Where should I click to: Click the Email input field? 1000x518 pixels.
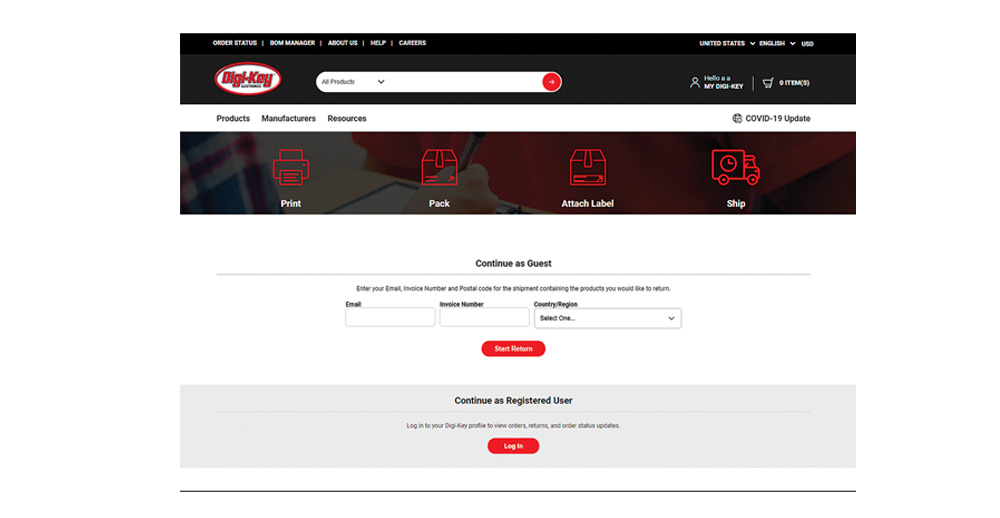tap(390, 318)
